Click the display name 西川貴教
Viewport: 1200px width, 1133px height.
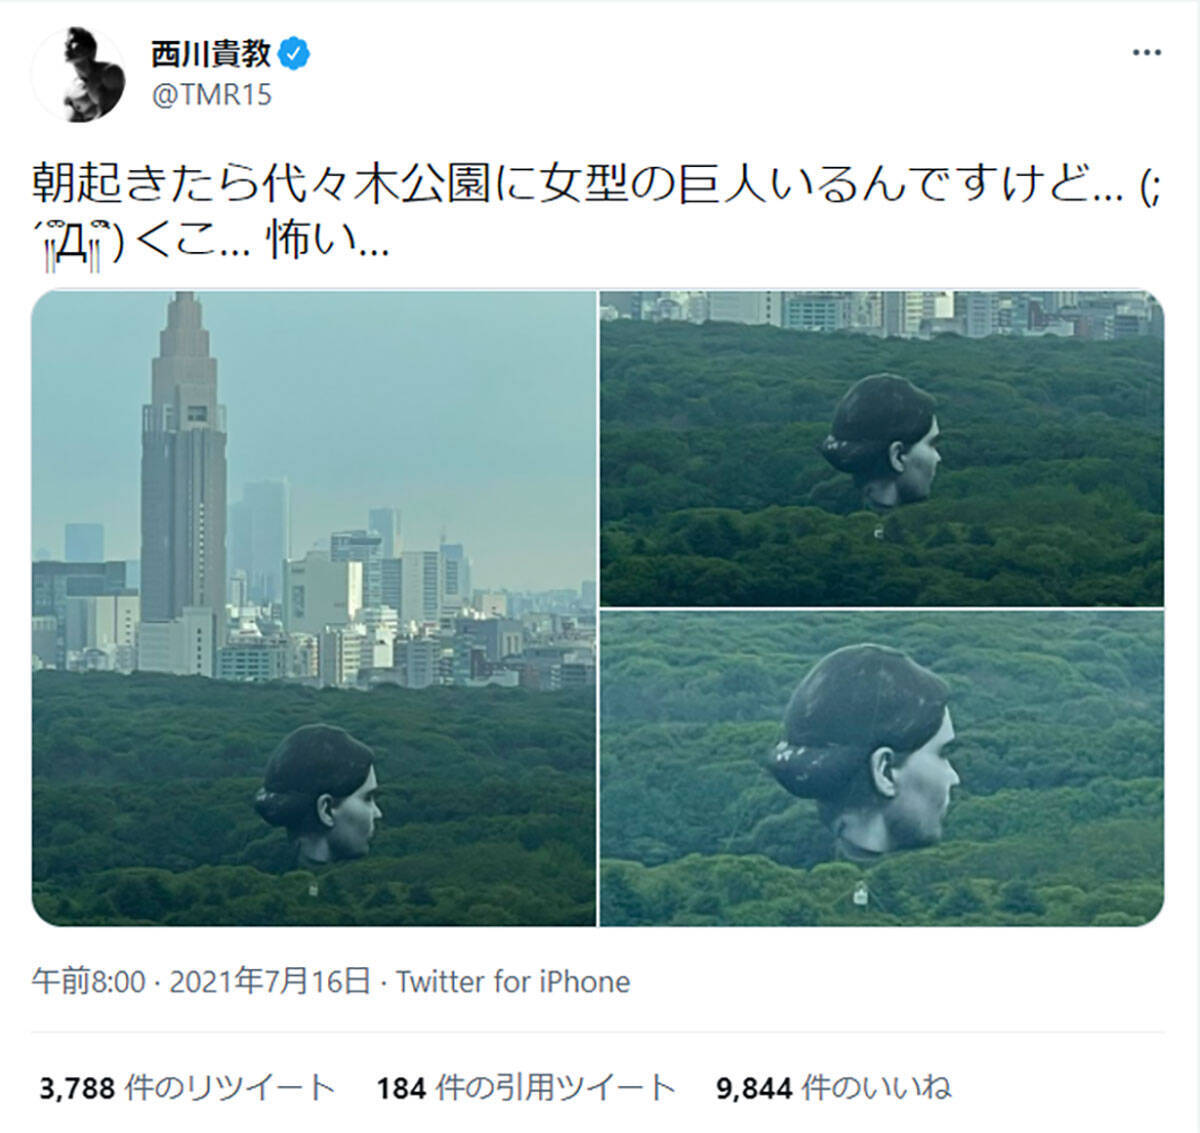click(211, 53)
